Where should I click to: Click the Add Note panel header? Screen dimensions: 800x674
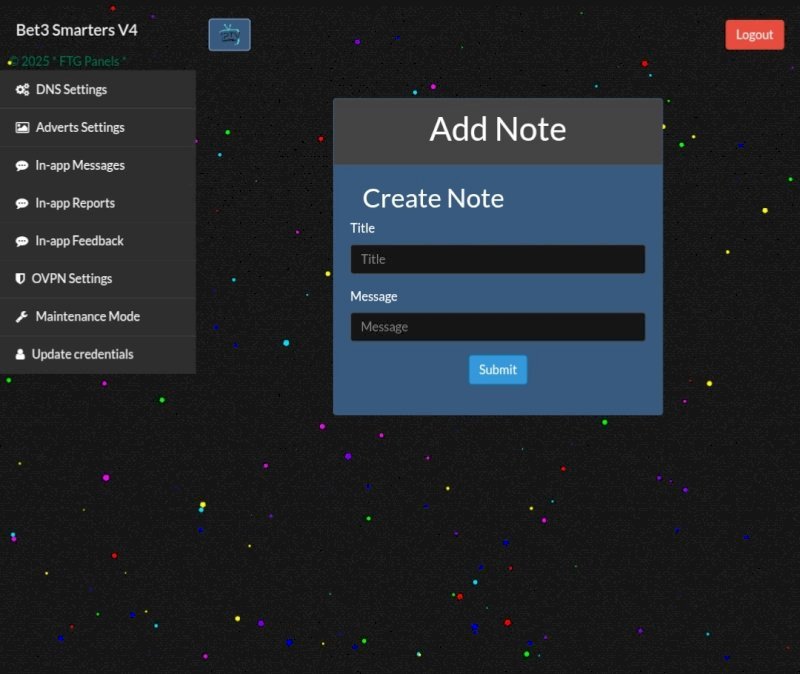pos(497,130)
